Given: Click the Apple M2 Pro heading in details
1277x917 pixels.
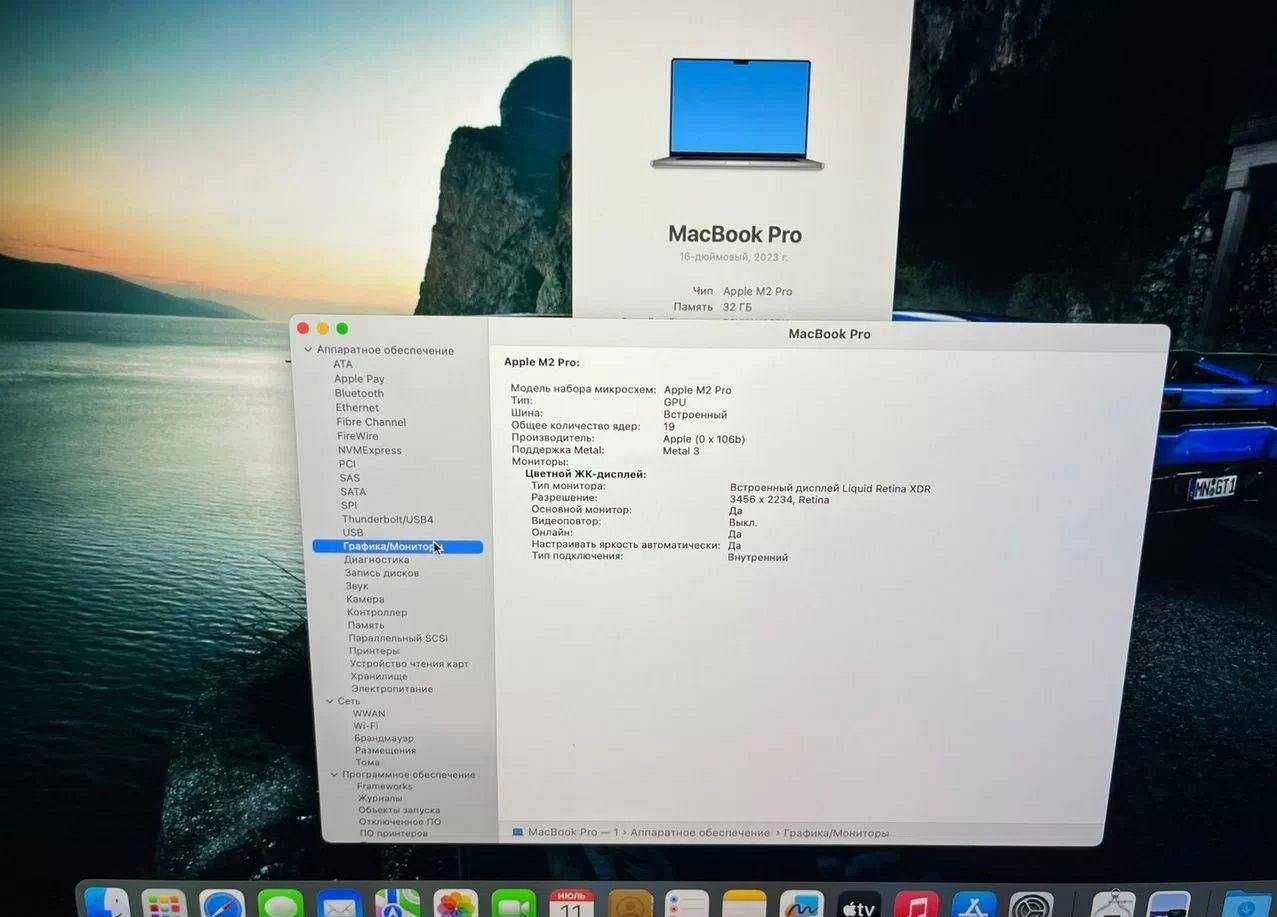Looking at the screenshot, I should (x=541, y=362).
